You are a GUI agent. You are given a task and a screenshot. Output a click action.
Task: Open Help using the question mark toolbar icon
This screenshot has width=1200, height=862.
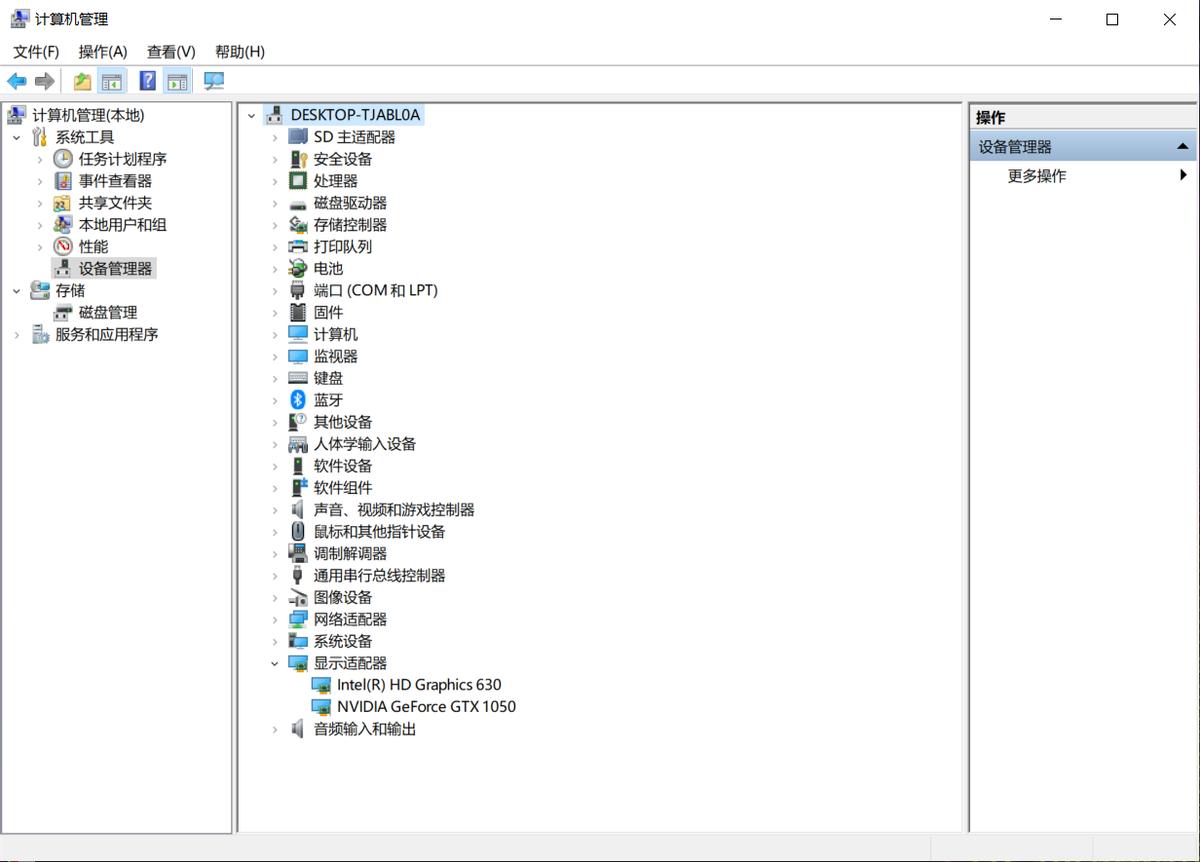tap(146, 80)
